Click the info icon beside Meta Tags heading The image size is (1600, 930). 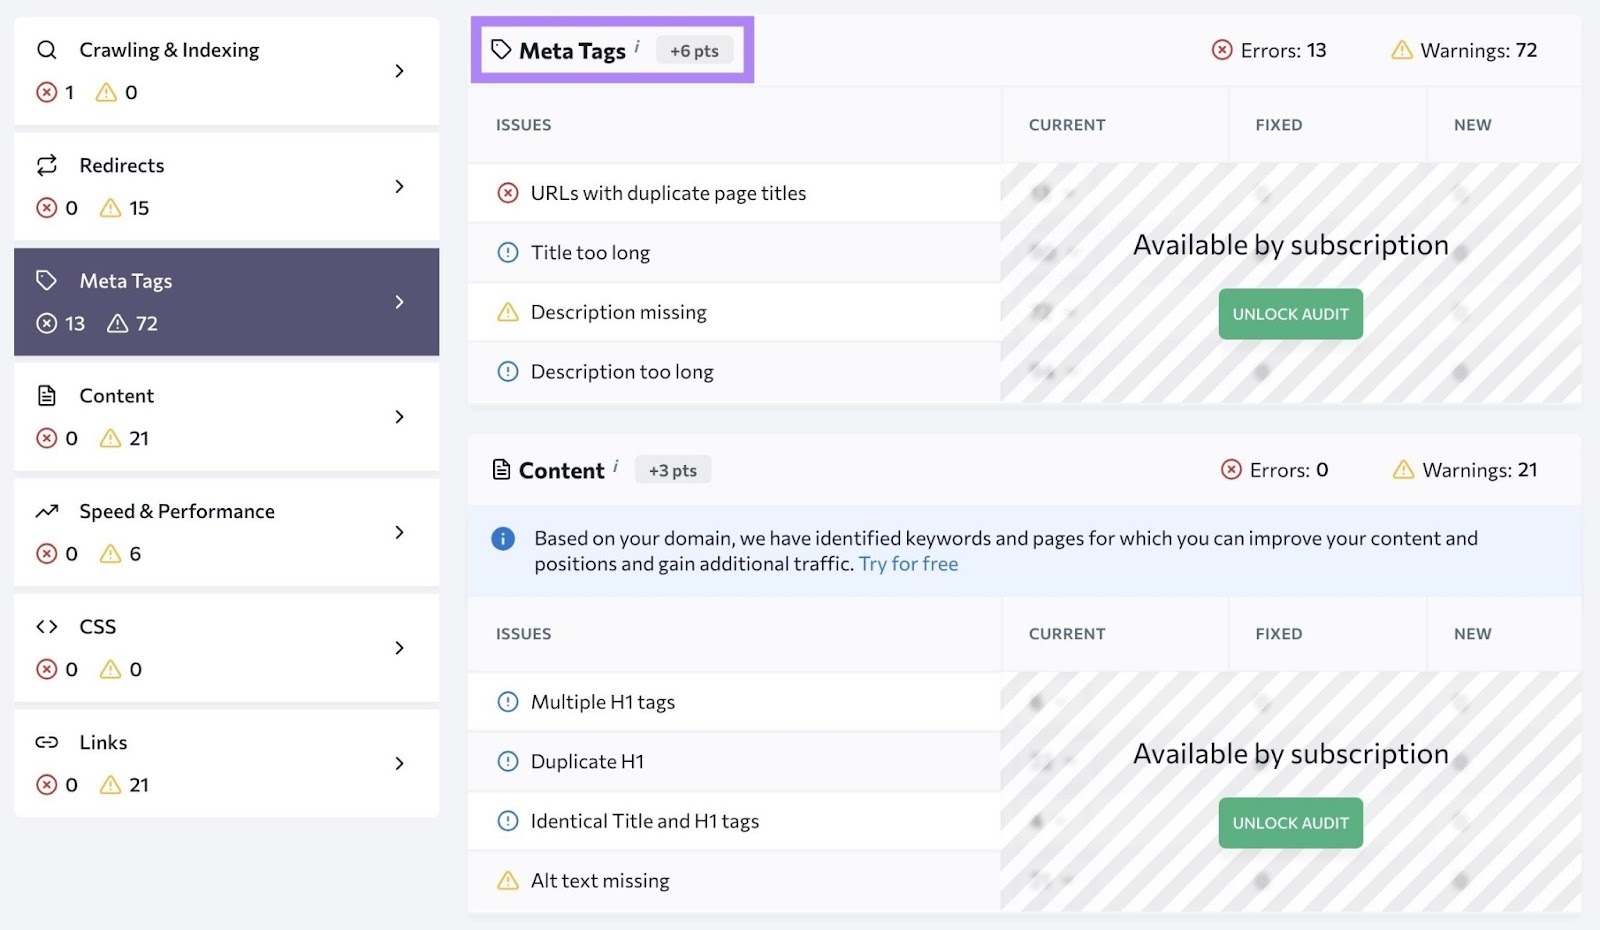[x=637, y=46]
